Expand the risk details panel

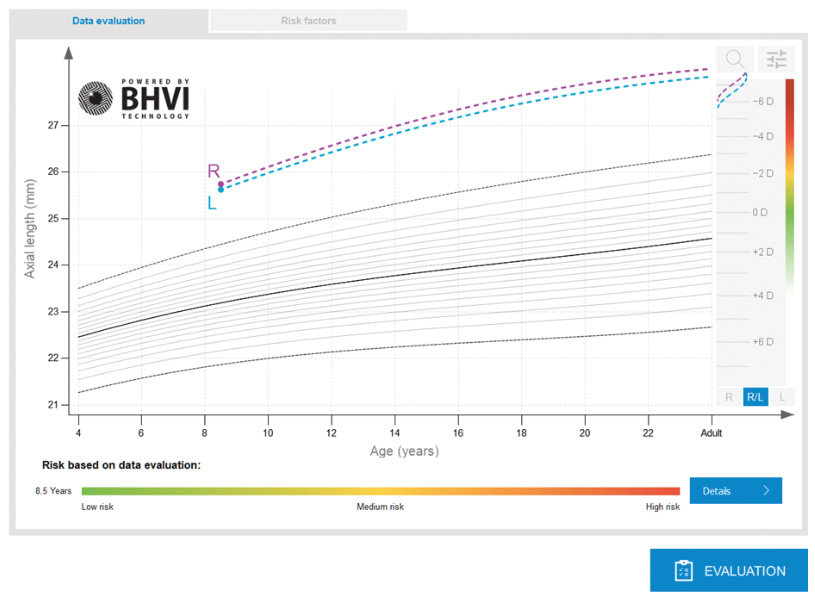[x=735, y=490]
